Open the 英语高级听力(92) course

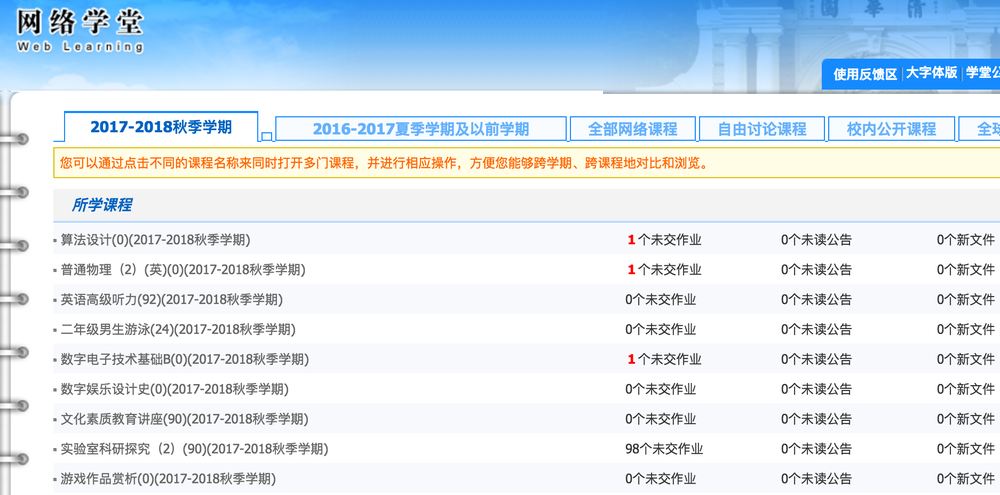[x=172, y=300]
